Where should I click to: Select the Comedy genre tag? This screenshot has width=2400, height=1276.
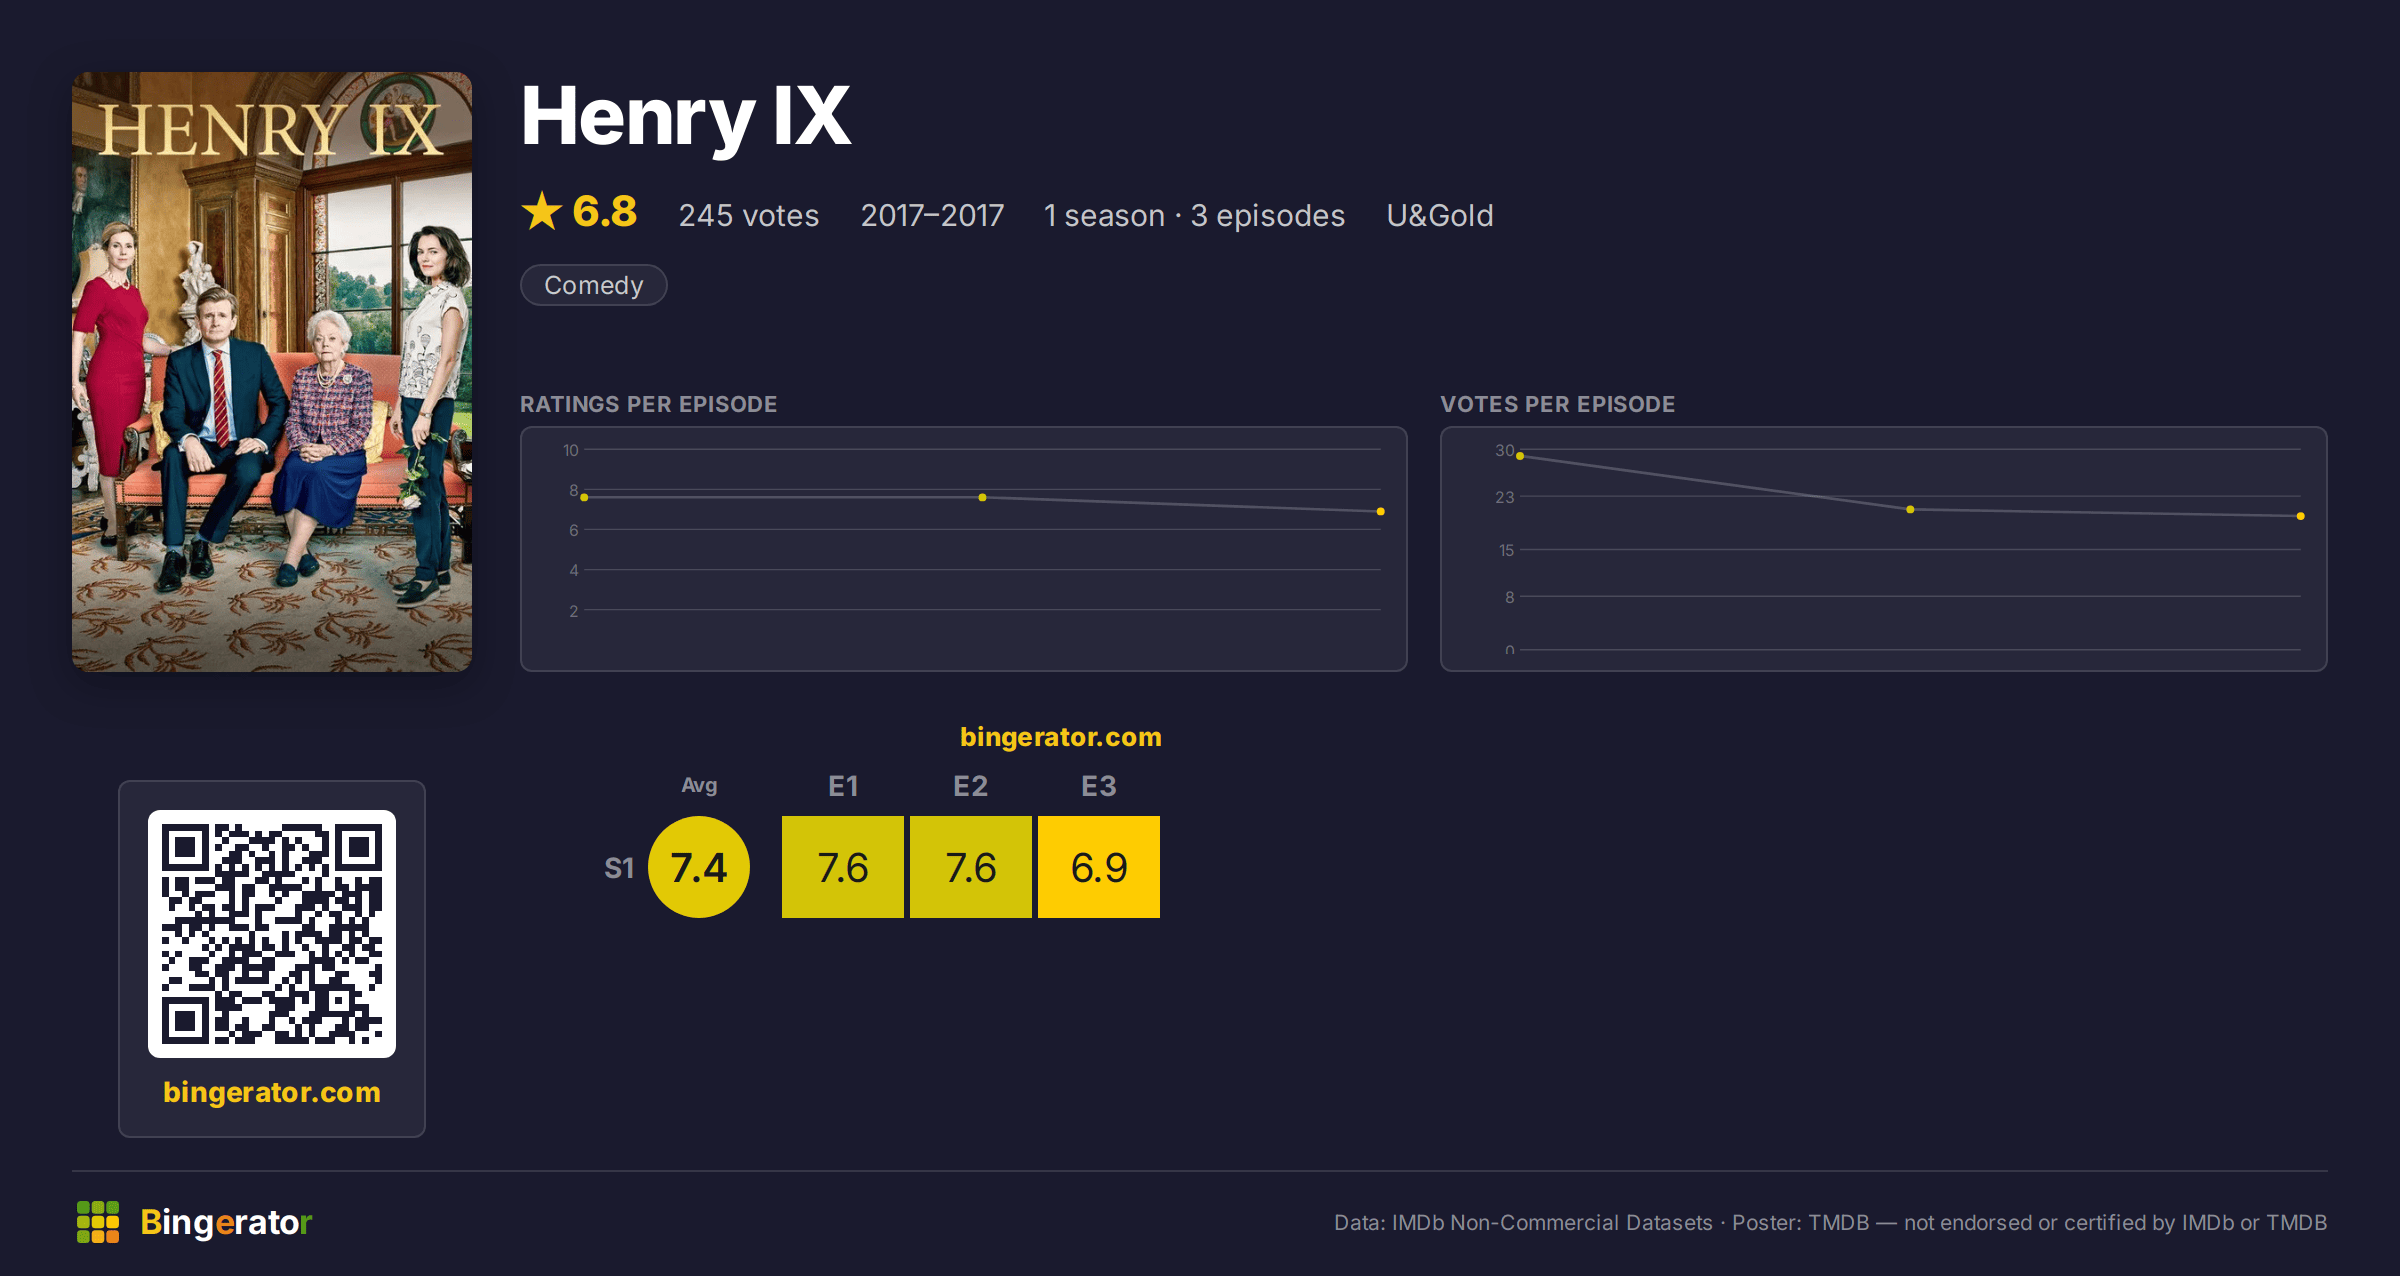coord(594,285)
